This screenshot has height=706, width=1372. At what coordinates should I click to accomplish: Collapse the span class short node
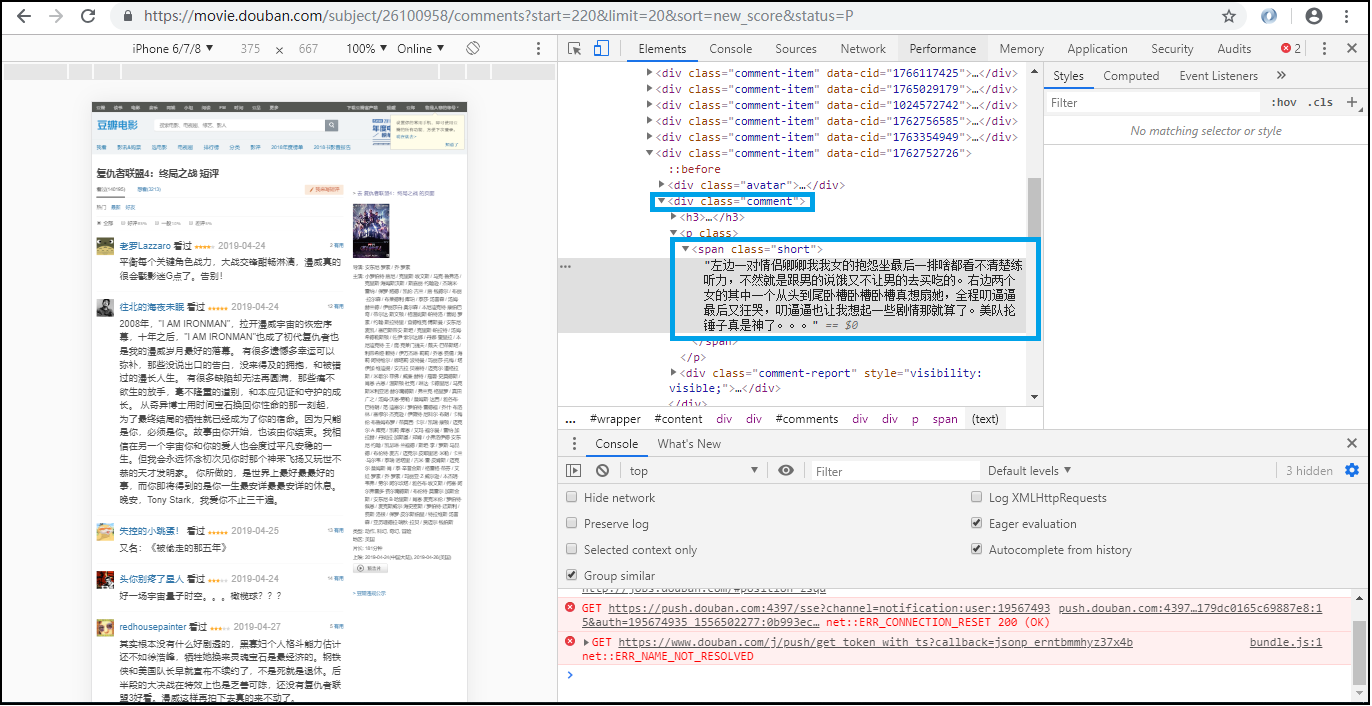(685, 249)
